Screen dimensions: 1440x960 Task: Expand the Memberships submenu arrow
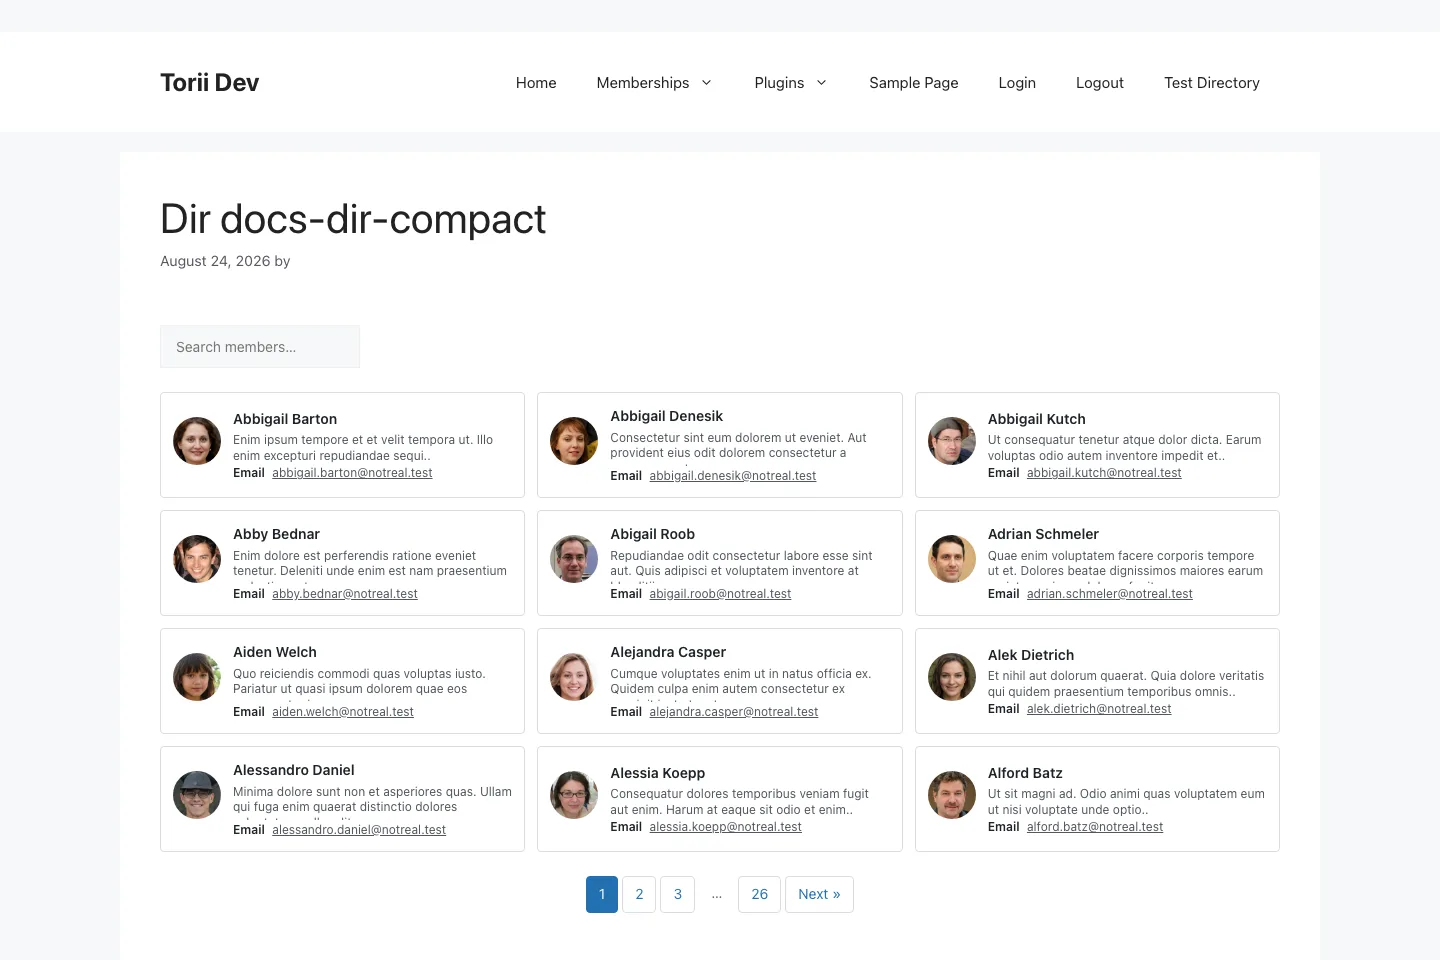tap(707, 83)
